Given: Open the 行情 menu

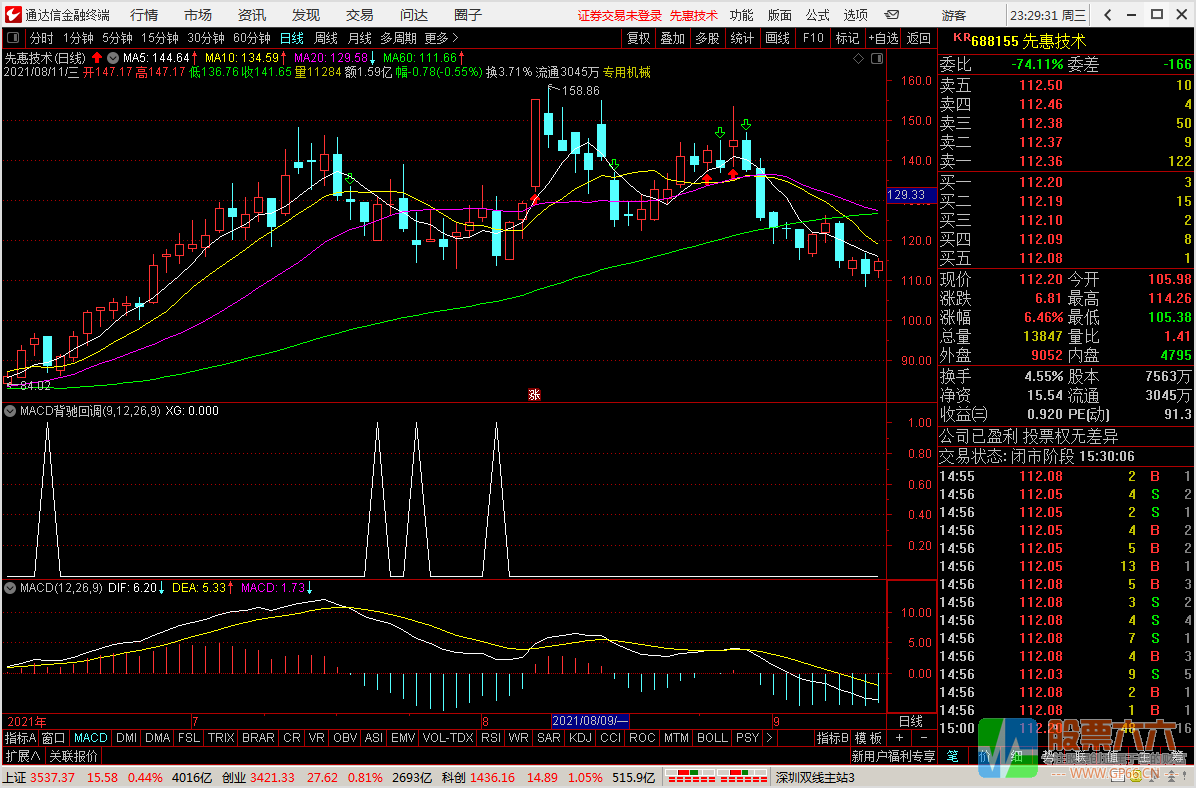Looking at the screenshot, I should pyautogui.click(x=144, y=15).
